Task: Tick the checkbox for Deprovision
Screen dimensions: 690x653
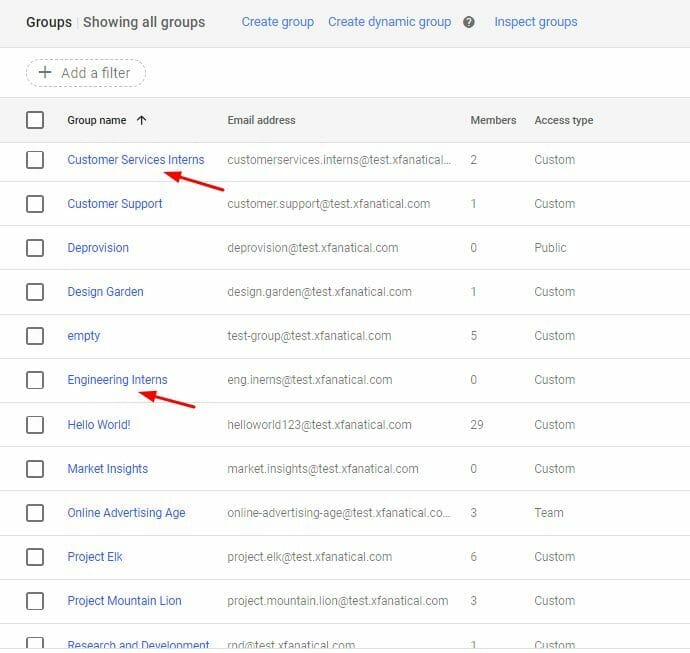Action: pos(35,248)
